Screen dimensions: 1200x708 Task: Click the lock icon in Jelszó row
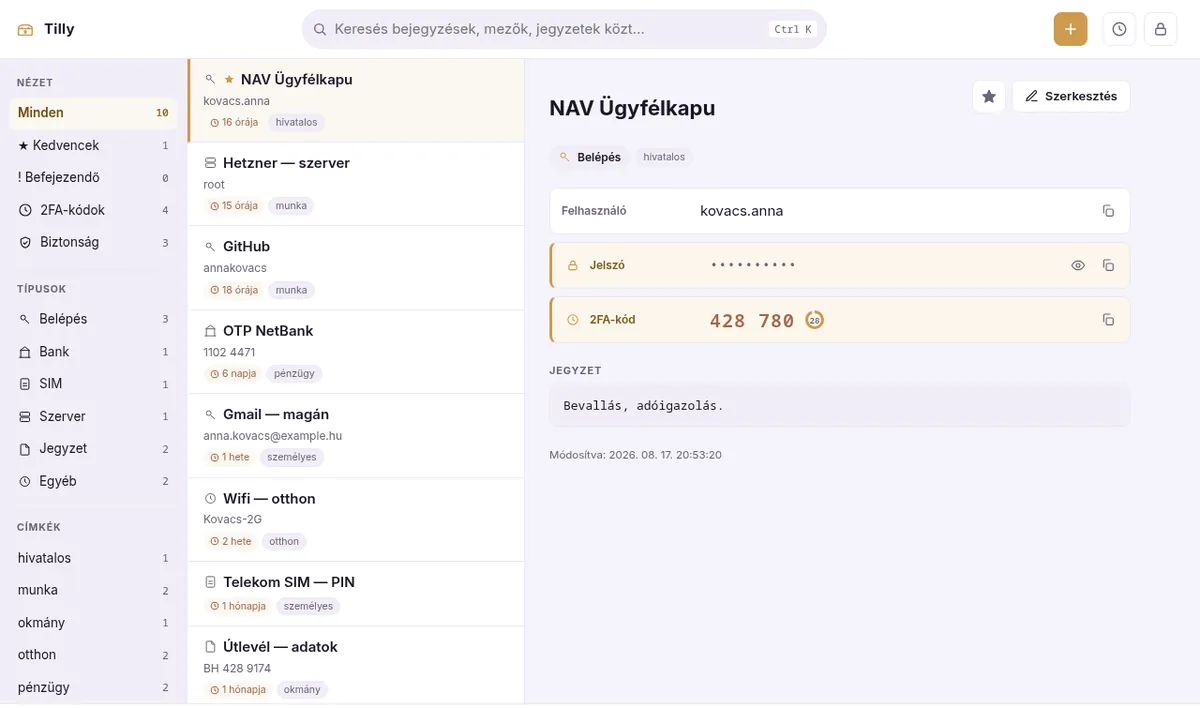pyautogui.click(x=573, y=266)
